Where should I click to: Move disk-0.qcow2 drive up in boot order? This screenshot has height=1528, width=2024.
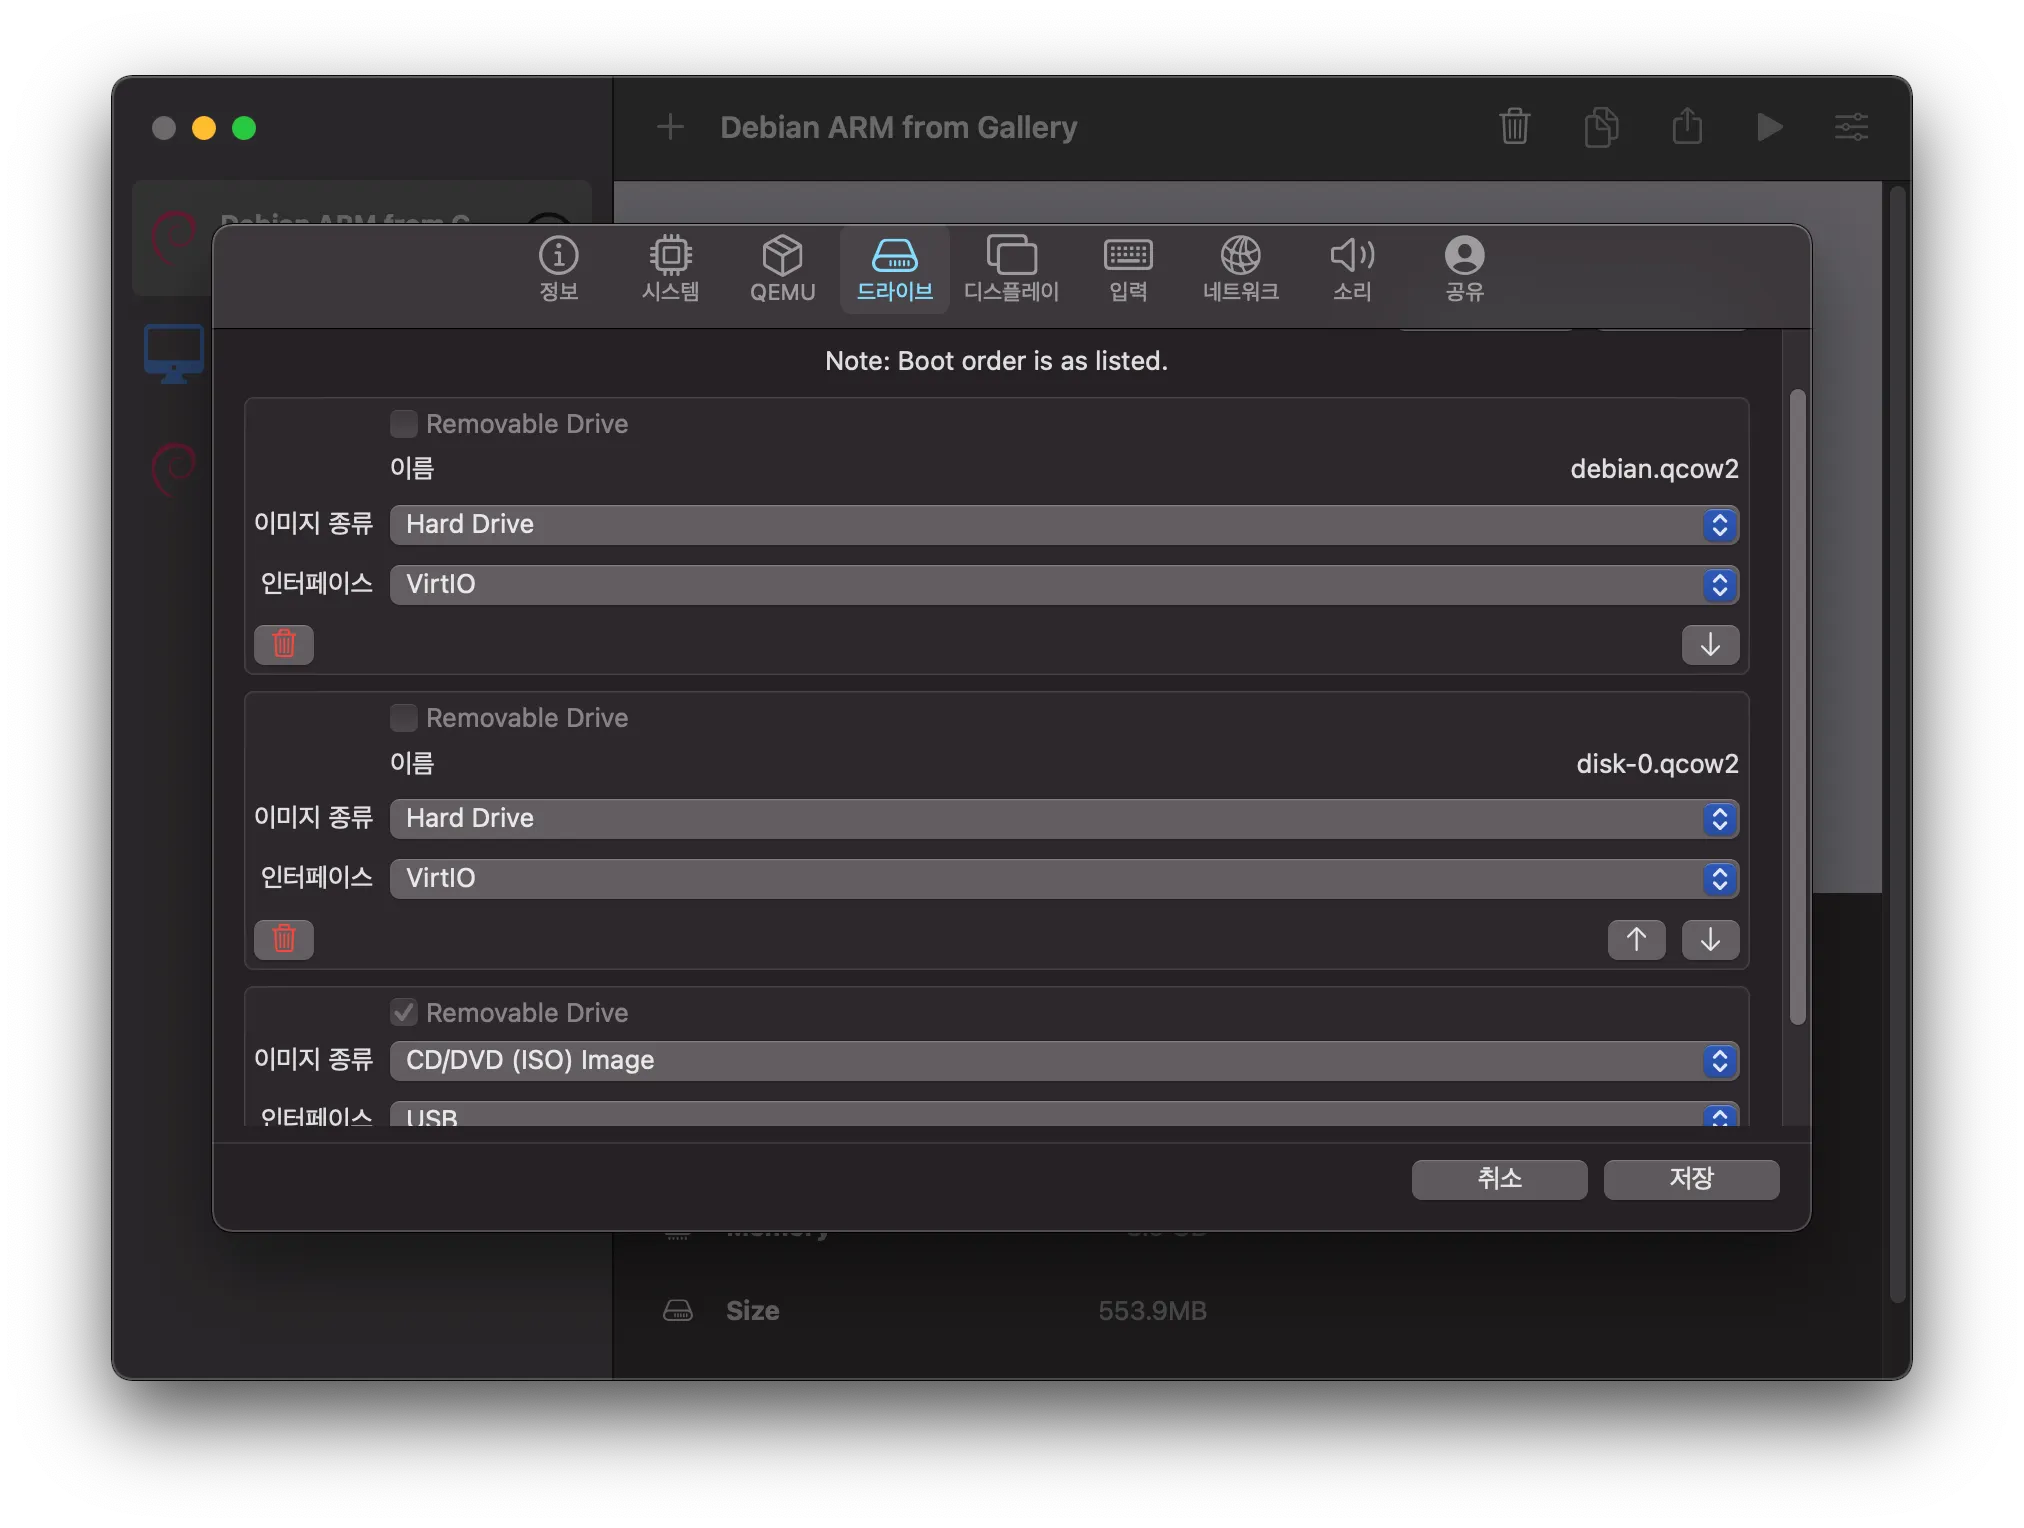1636,939
